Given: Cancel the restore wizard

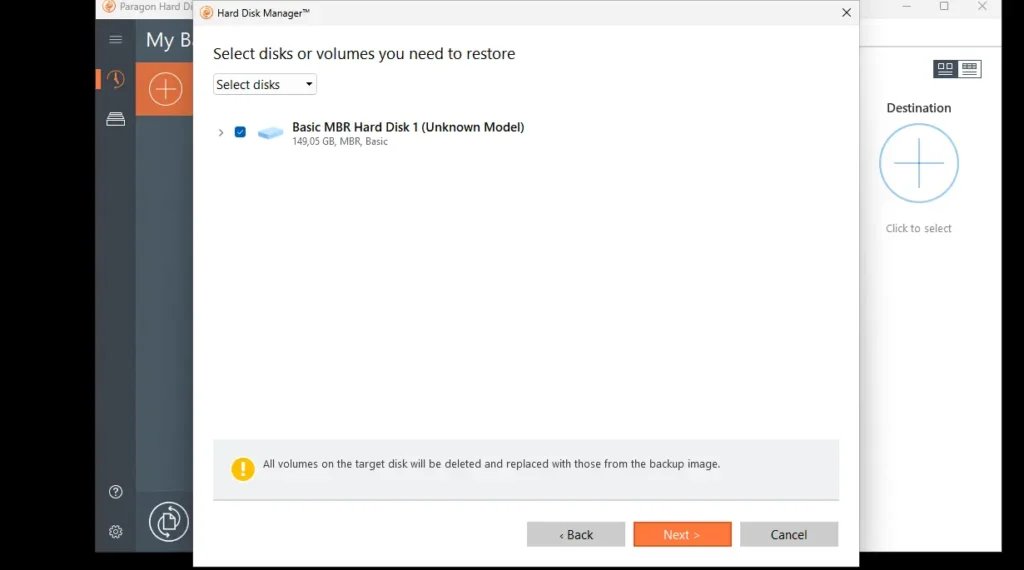Looking at the screenshot, I should click(x=789, y=535).
